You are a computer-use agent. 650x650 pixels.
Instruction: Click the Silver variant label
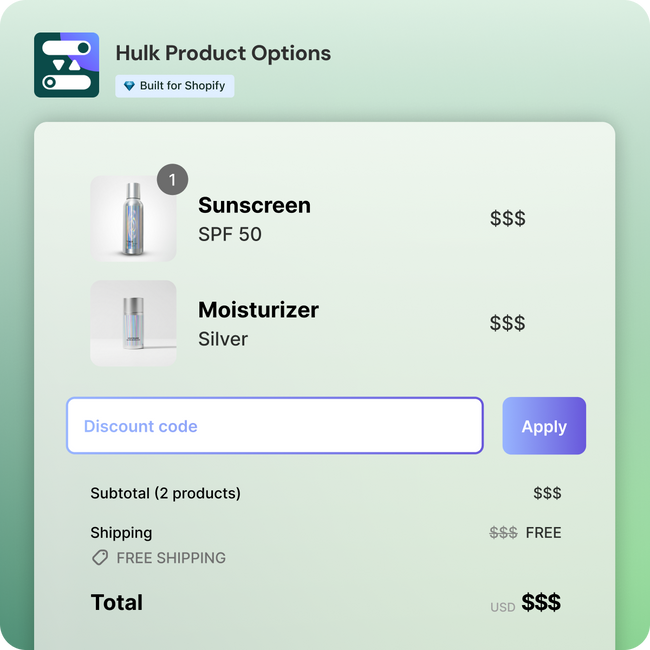coord(223,339)
